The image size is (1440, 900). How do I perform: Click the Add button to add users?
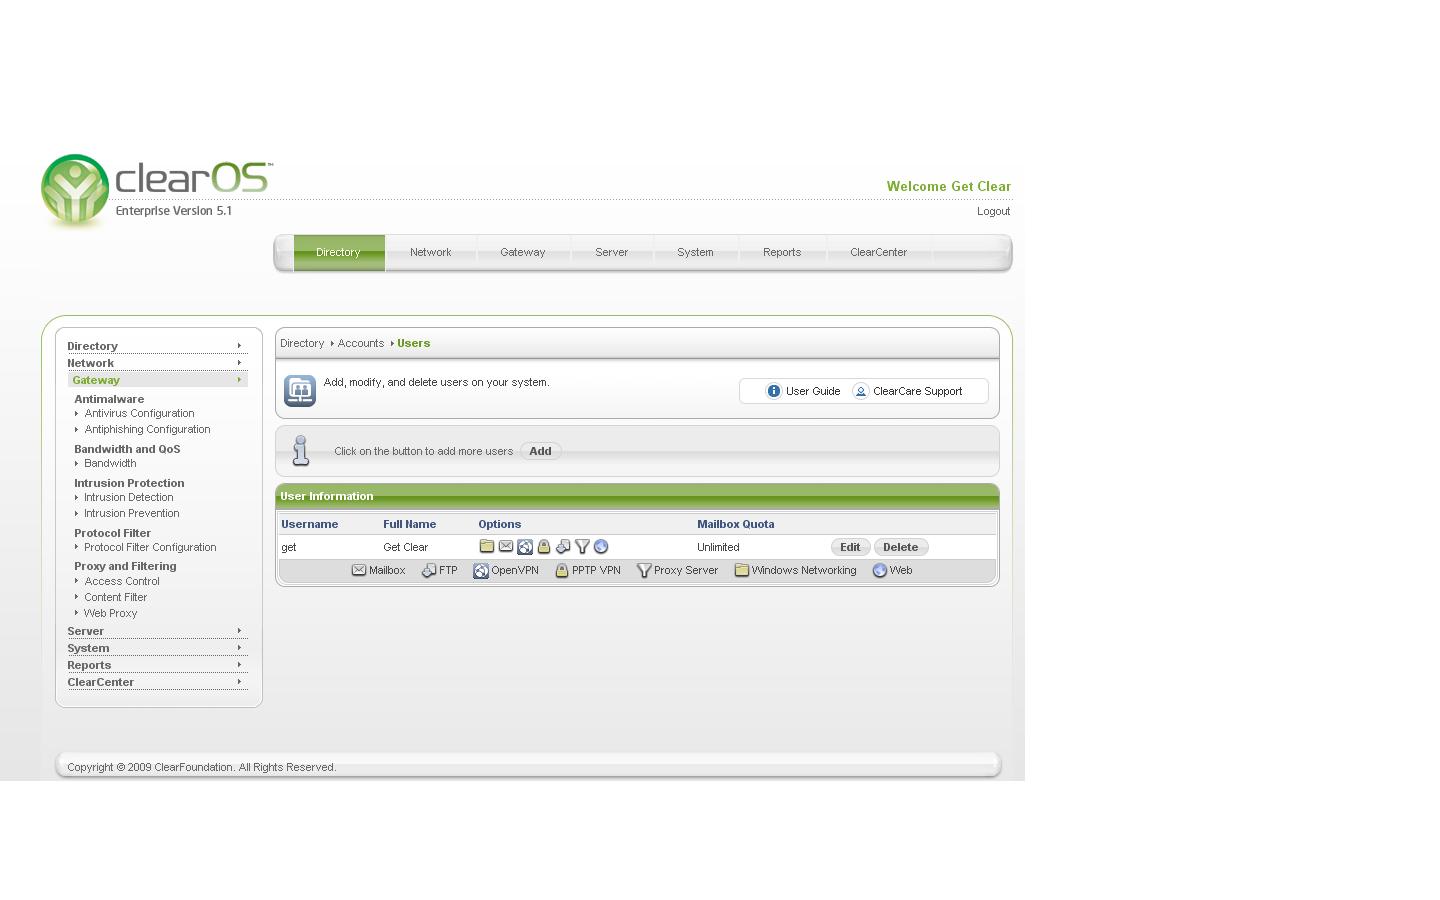[540, 451]
